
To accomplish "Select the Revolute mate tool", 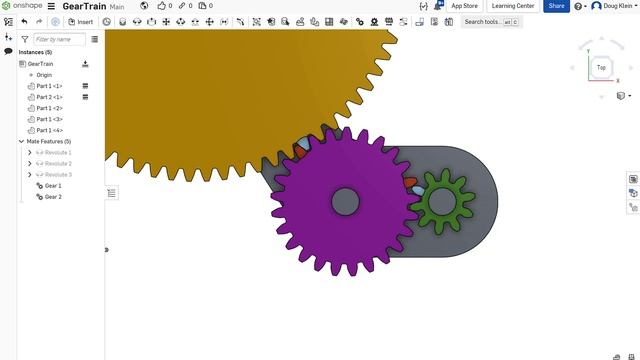I will (137, 22).
